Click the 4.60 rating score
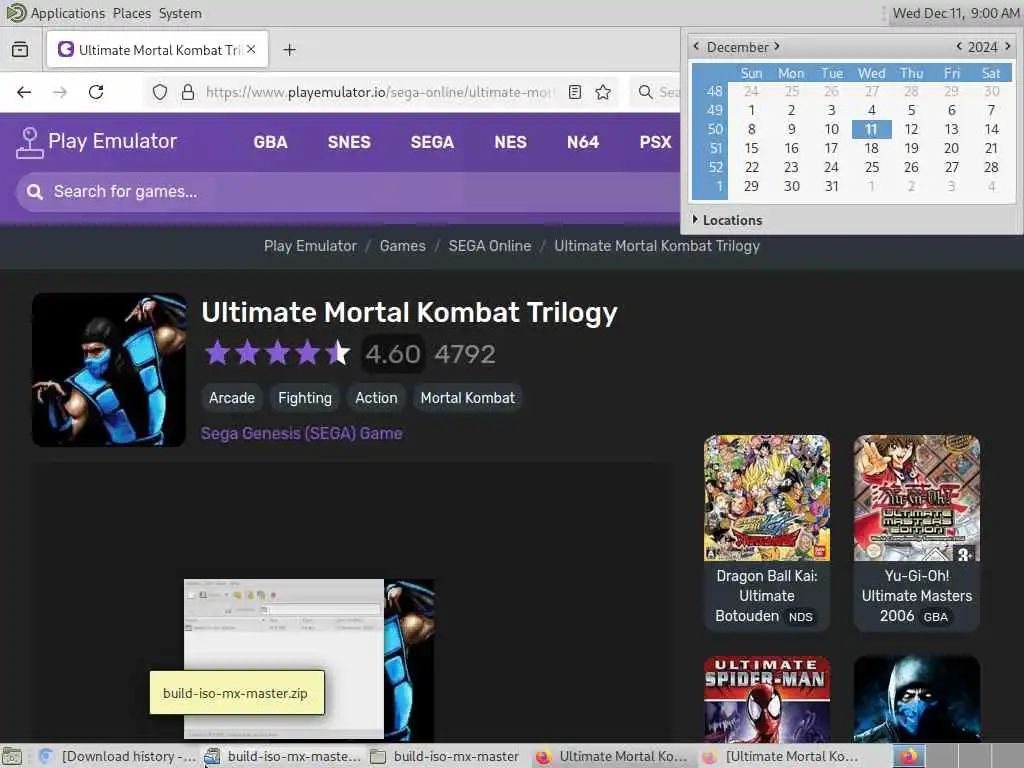1024x768 pixels. tap(393, 354)
